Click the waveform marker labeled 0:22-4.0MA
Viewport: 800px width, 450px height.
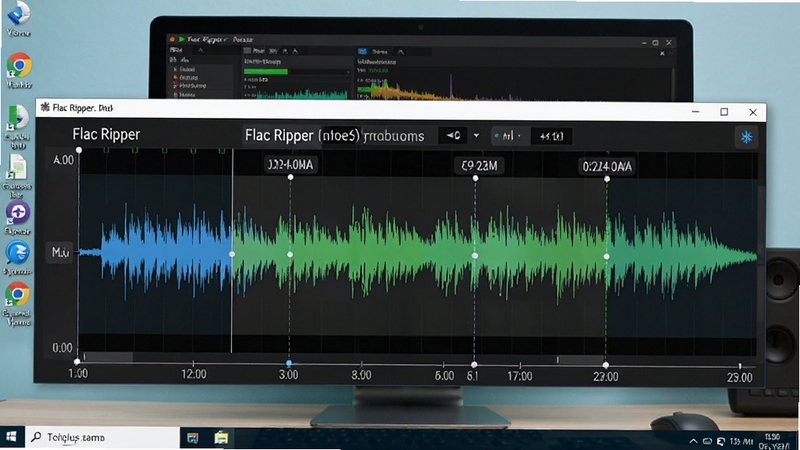[290, 165]
